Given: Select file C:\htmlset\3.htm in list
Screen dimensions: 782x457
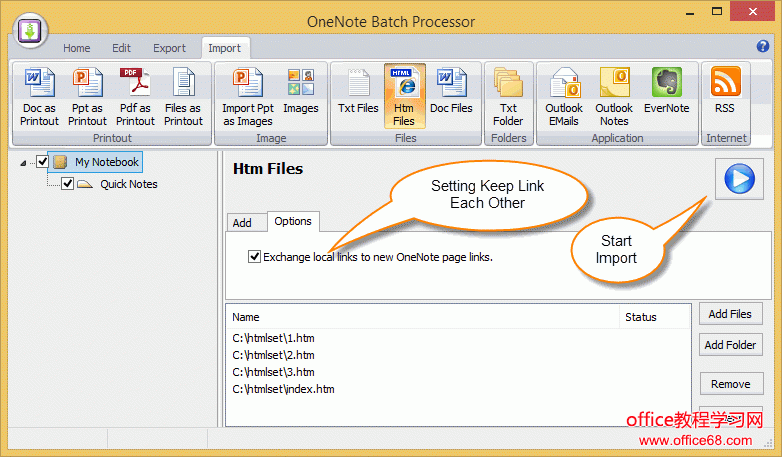Looking at the screenshot, I should pyautogui.click(x=273, y=372).
